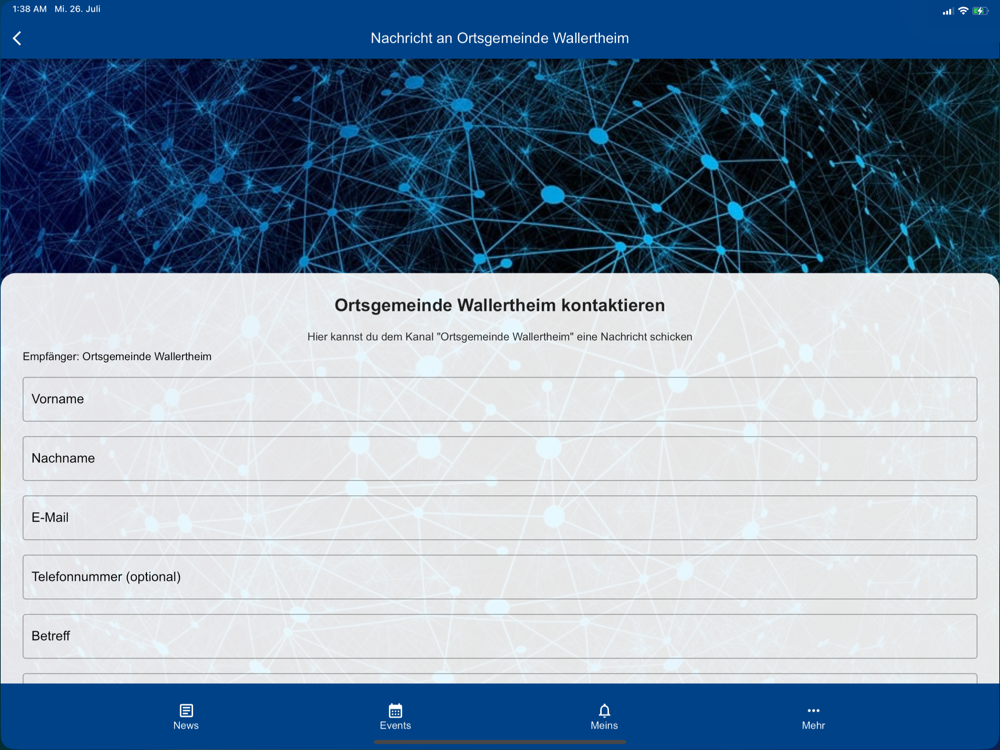Open the Mehr menu tab
This screenshot has height=750, width=1000.
coord(813,717)
